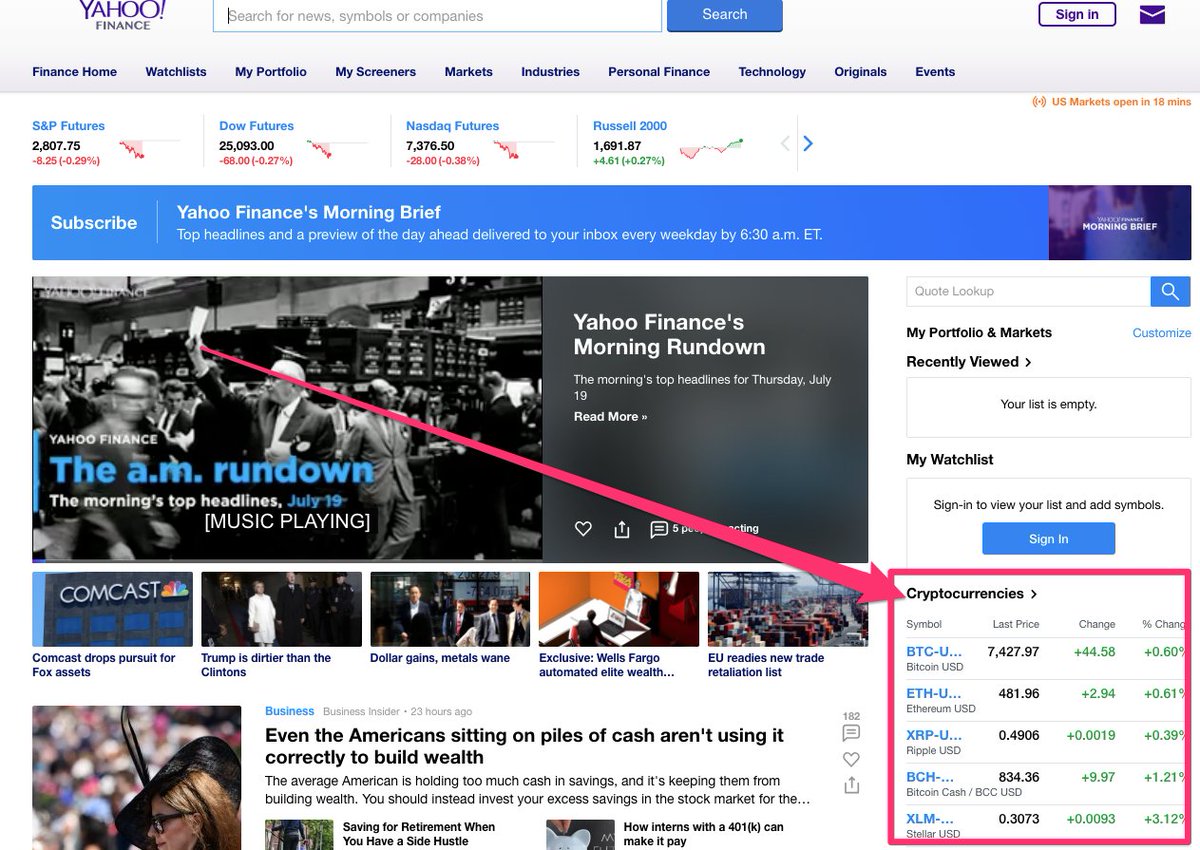
Task: Open the mail envelope icon
Action: (x=1152, y=14)
